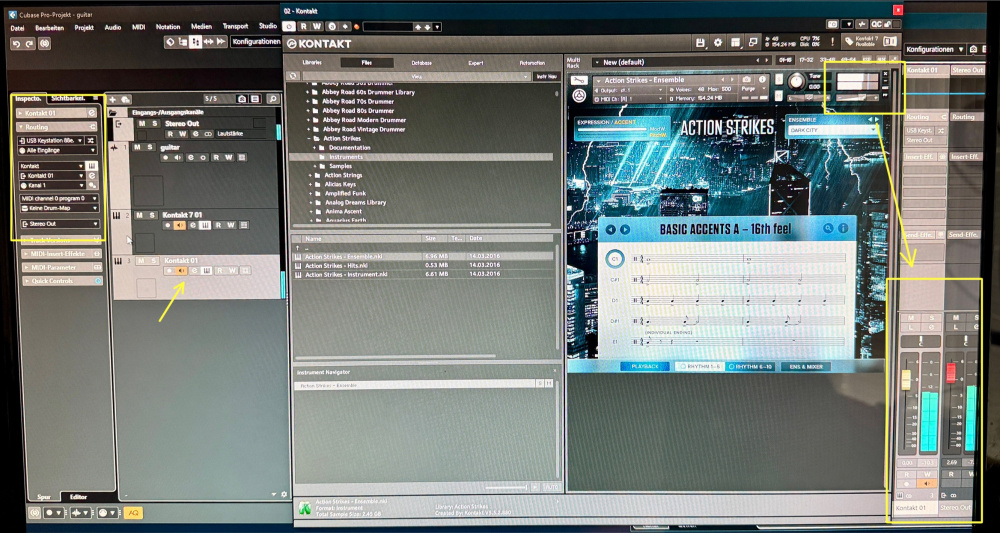This screenshot has width=1000, height=533.
Task: Open the track list search magnifier
Action: click(272, 99)
